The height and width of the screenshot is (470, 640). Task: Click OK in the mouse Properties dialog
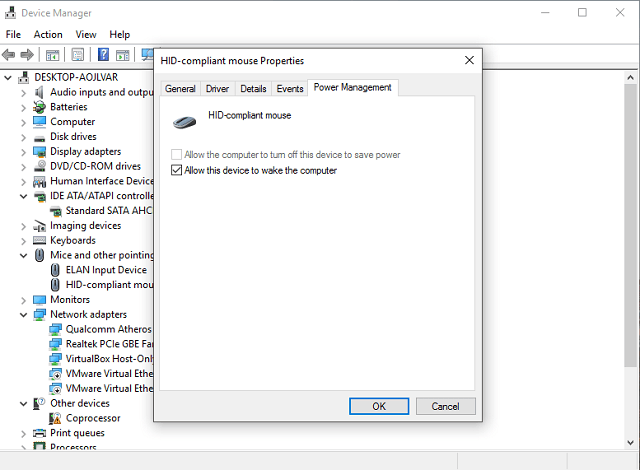pos(379,406)
